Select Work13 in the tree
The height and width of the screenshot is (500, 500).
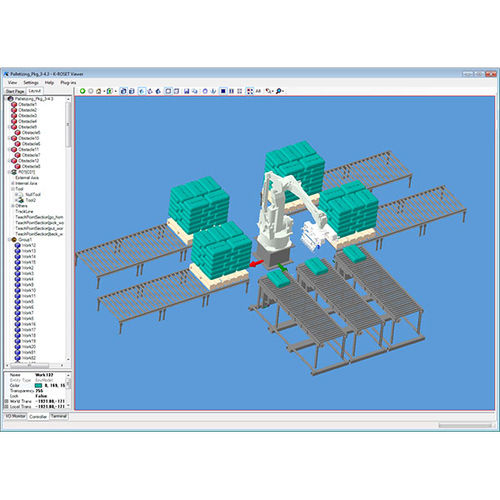click(x=29, y=251)
